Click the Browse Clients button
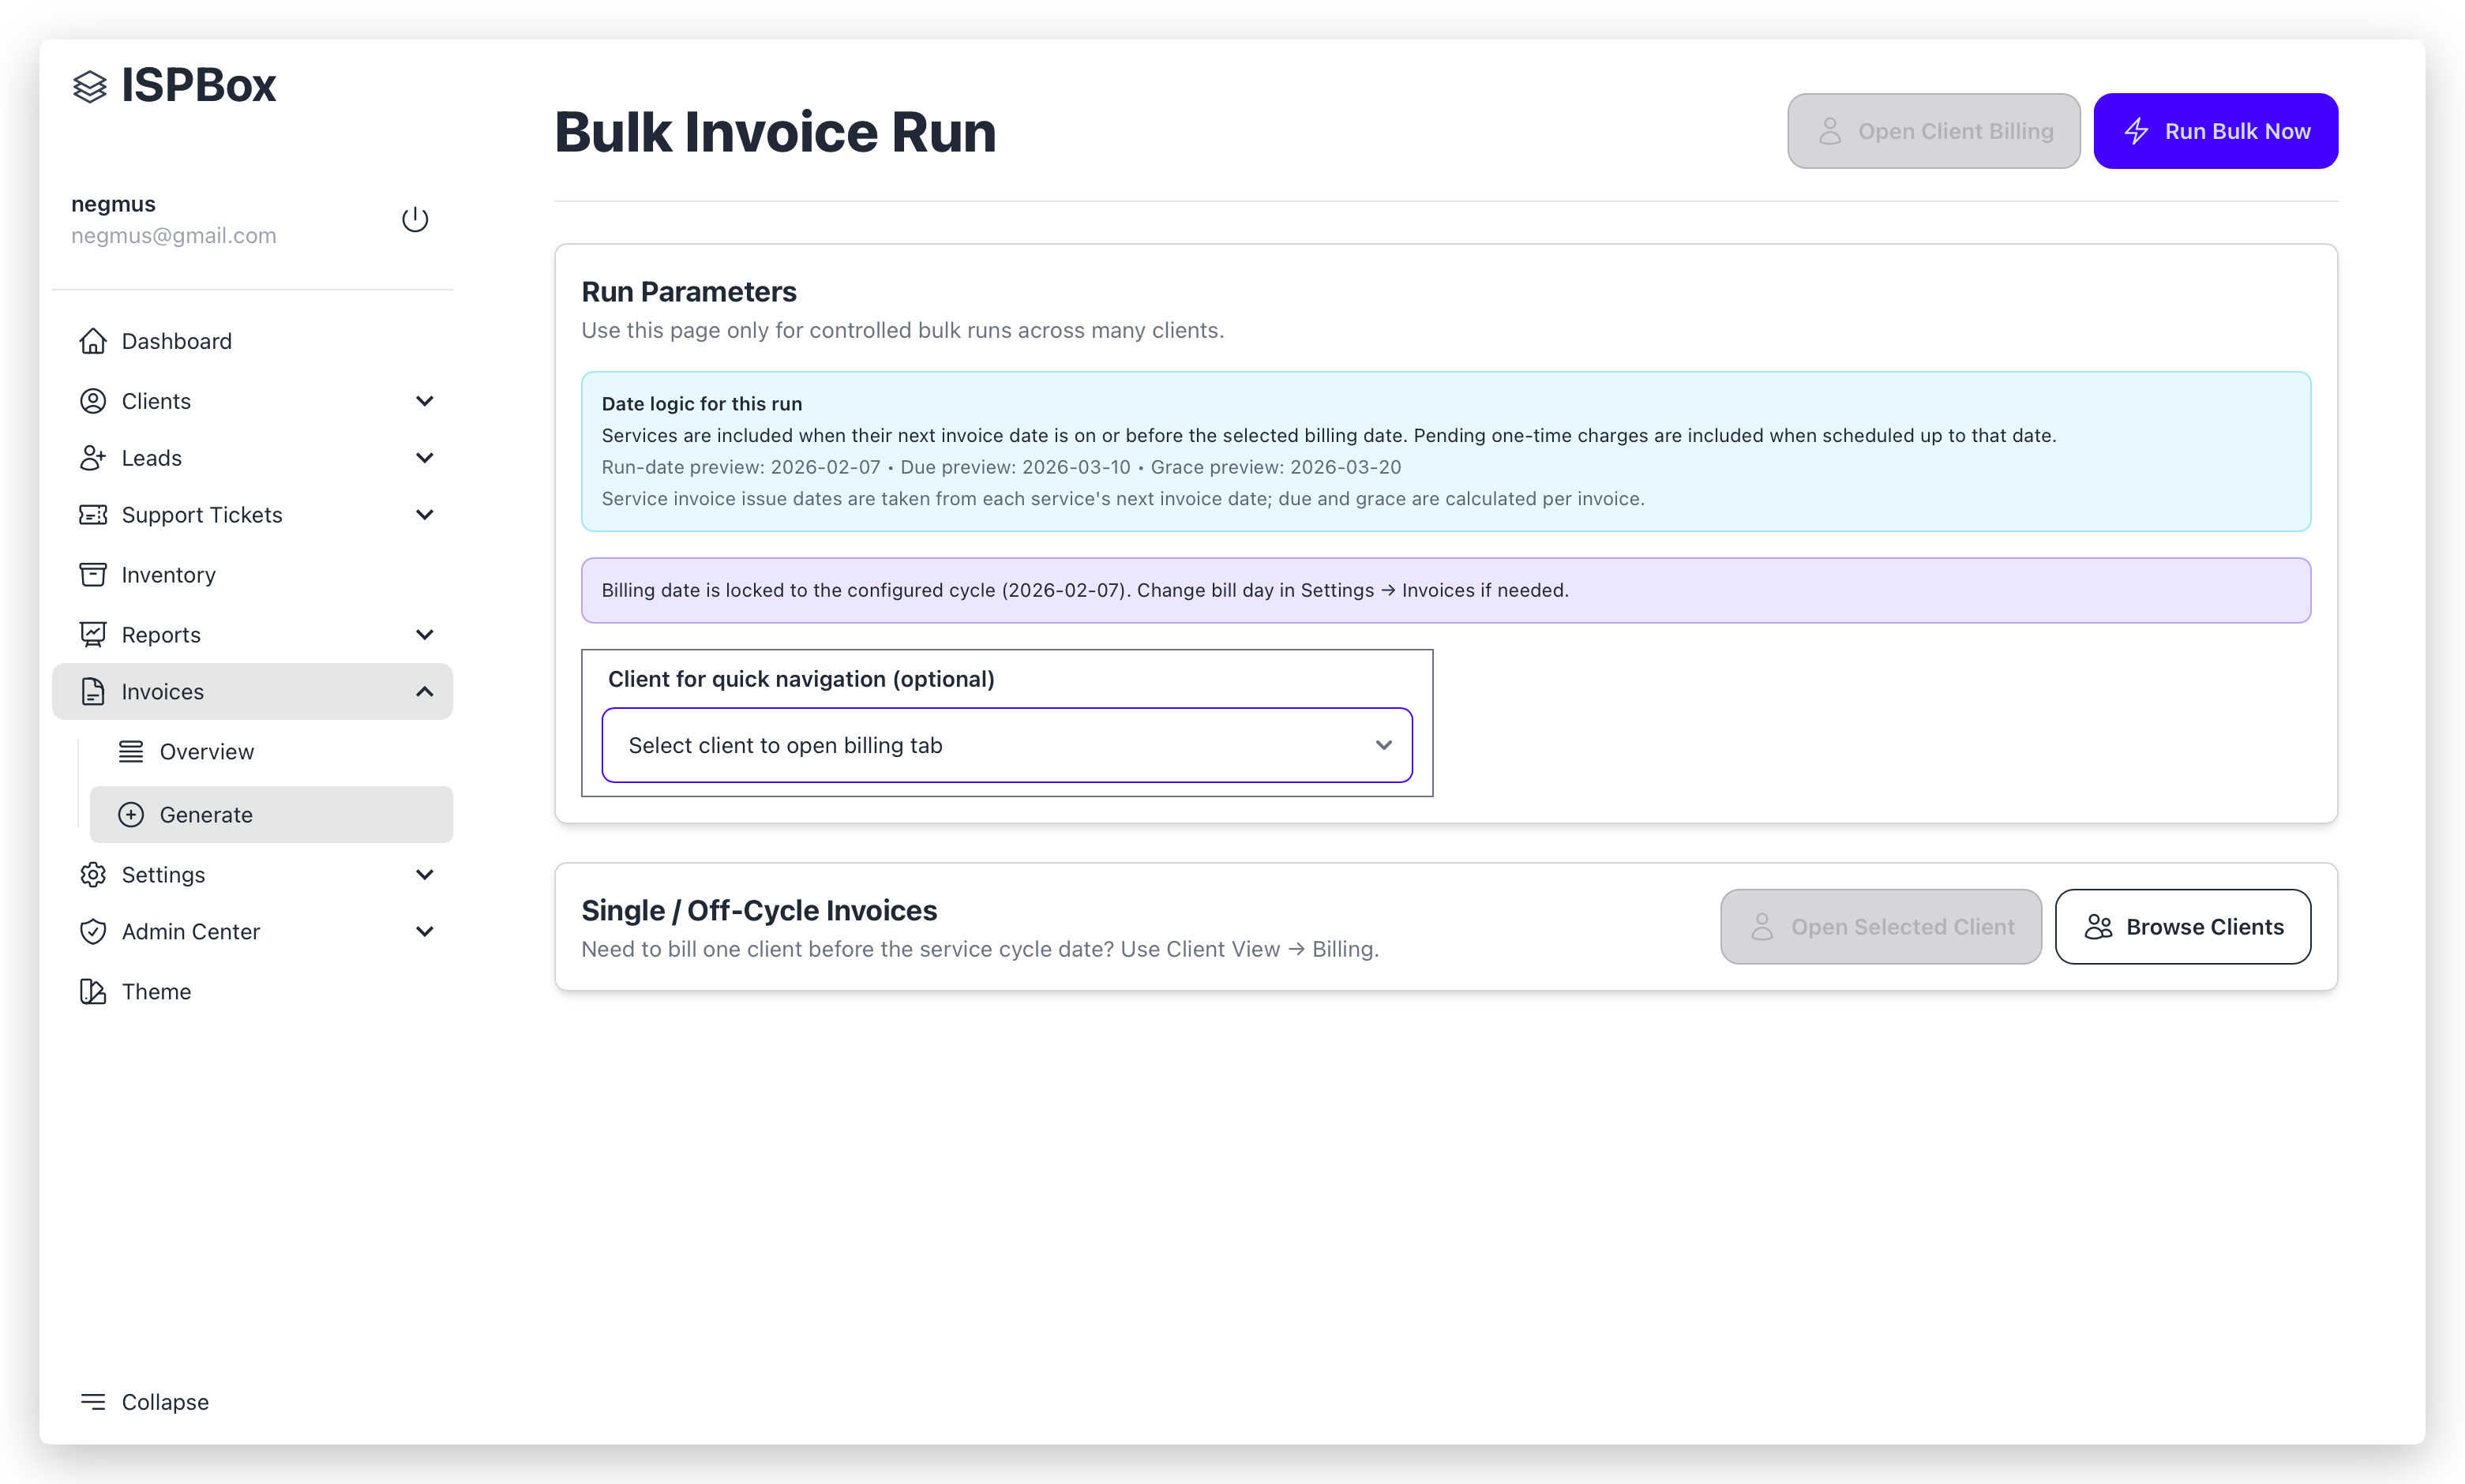 [x=2182, y=927]
